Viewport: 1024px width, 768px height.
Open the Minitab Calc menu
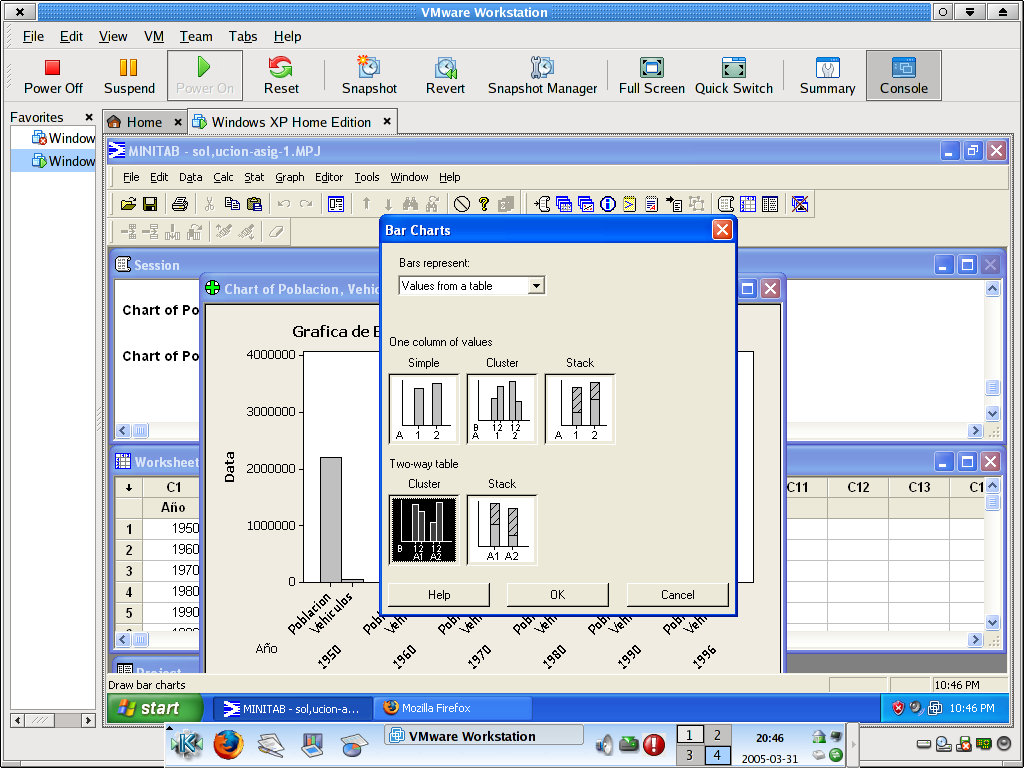[x=223, y=177]
